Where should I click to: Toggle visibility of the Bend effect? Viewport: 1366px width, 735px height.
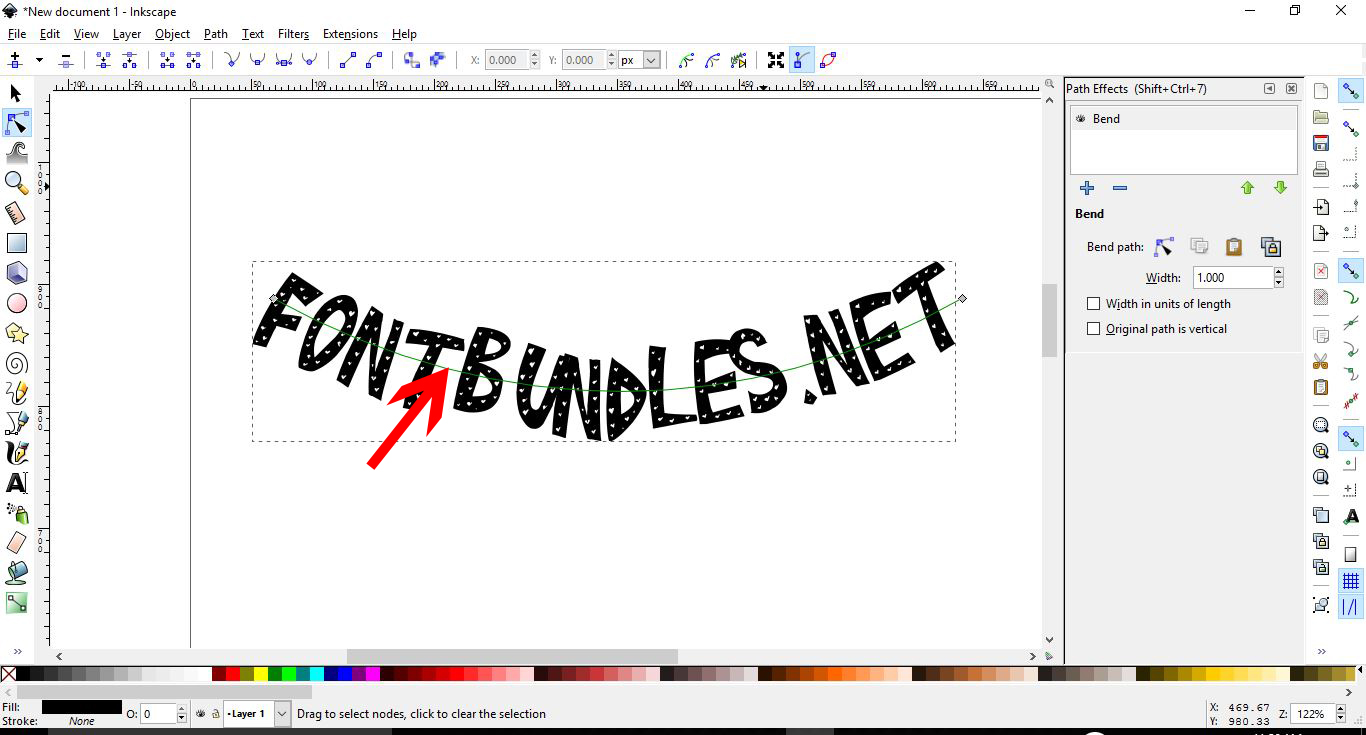[1080, 118]
